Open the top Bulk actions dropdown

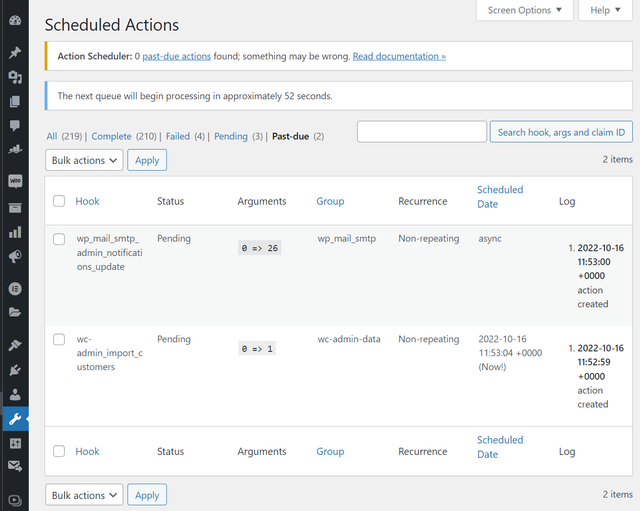[x=84, y=160]
